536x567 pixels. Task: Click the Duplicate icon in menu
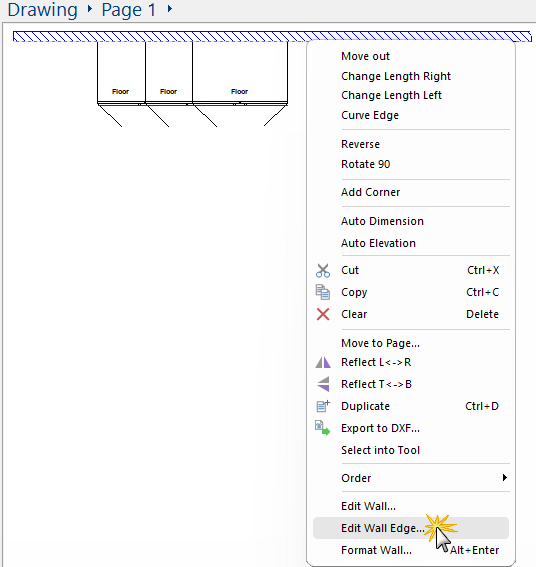(x=323, y=406)
